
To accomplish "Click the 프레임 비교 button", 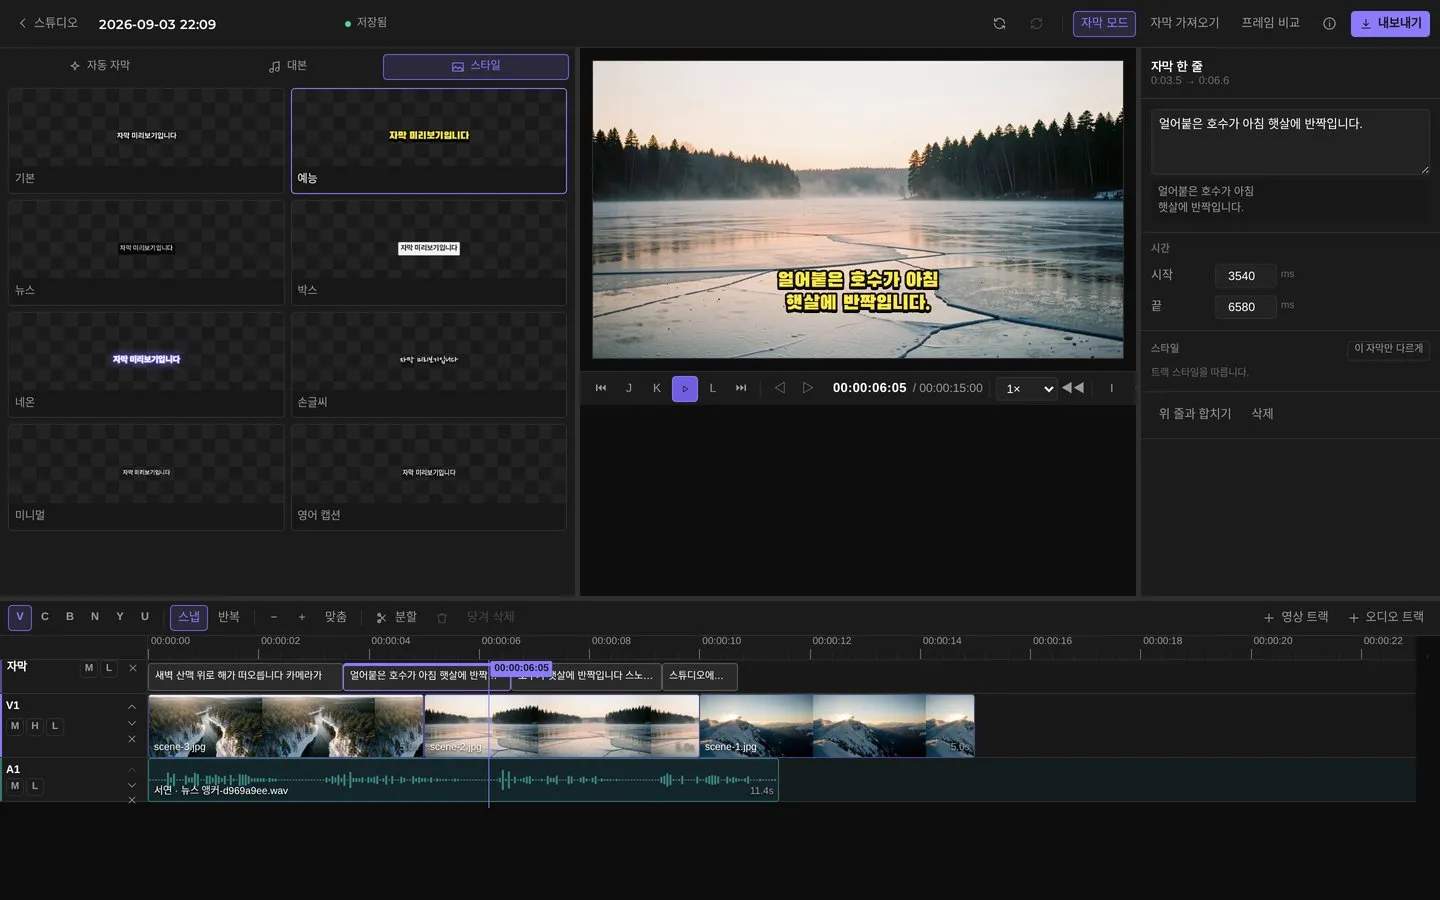I will (x=1271, y=23).
